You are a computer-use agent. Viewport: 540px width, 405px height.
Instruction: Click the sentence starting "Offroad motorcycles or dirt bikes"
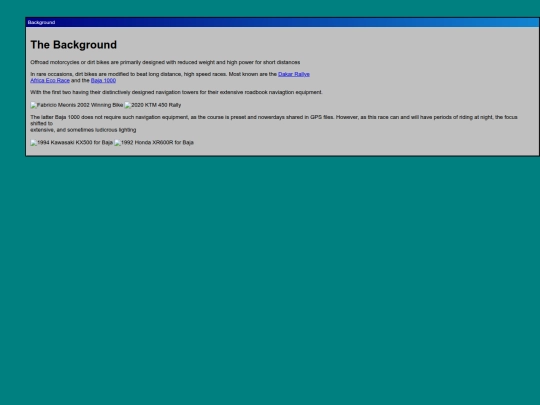click(165, 62)
